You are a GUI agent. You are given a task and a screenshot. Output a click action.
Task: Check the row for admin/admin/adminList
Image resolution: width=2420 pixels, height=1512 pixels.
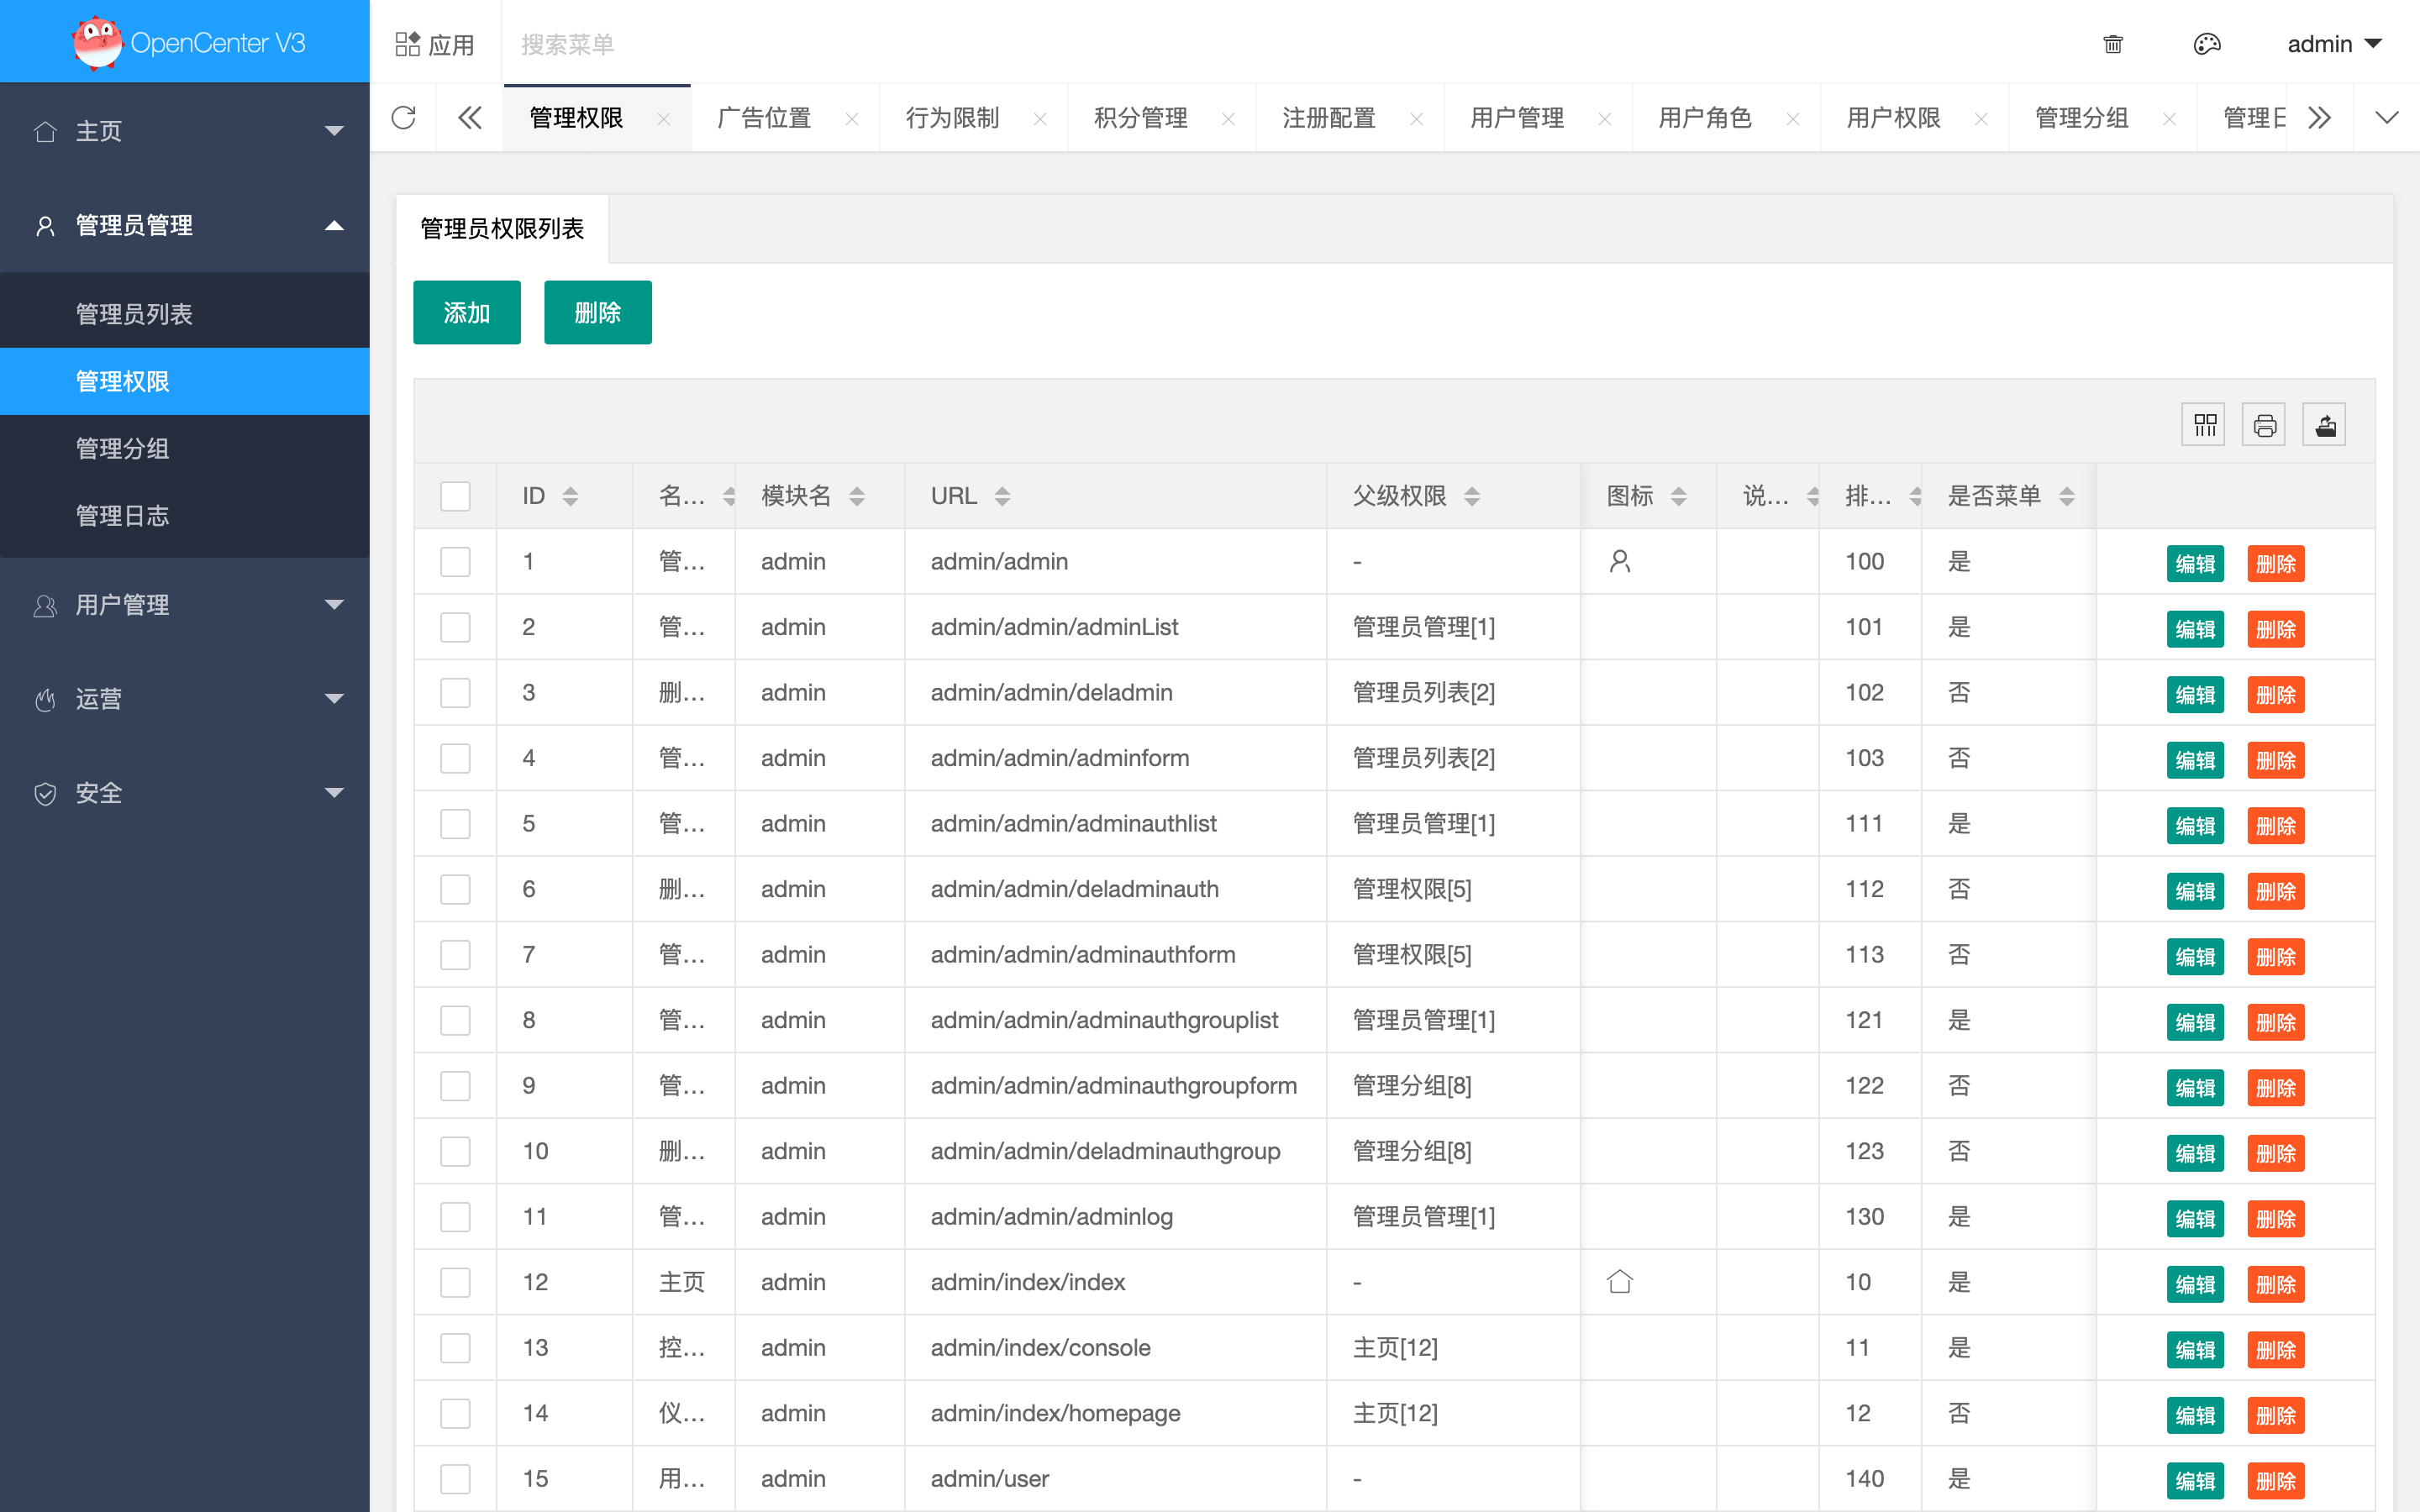[455, 627]
